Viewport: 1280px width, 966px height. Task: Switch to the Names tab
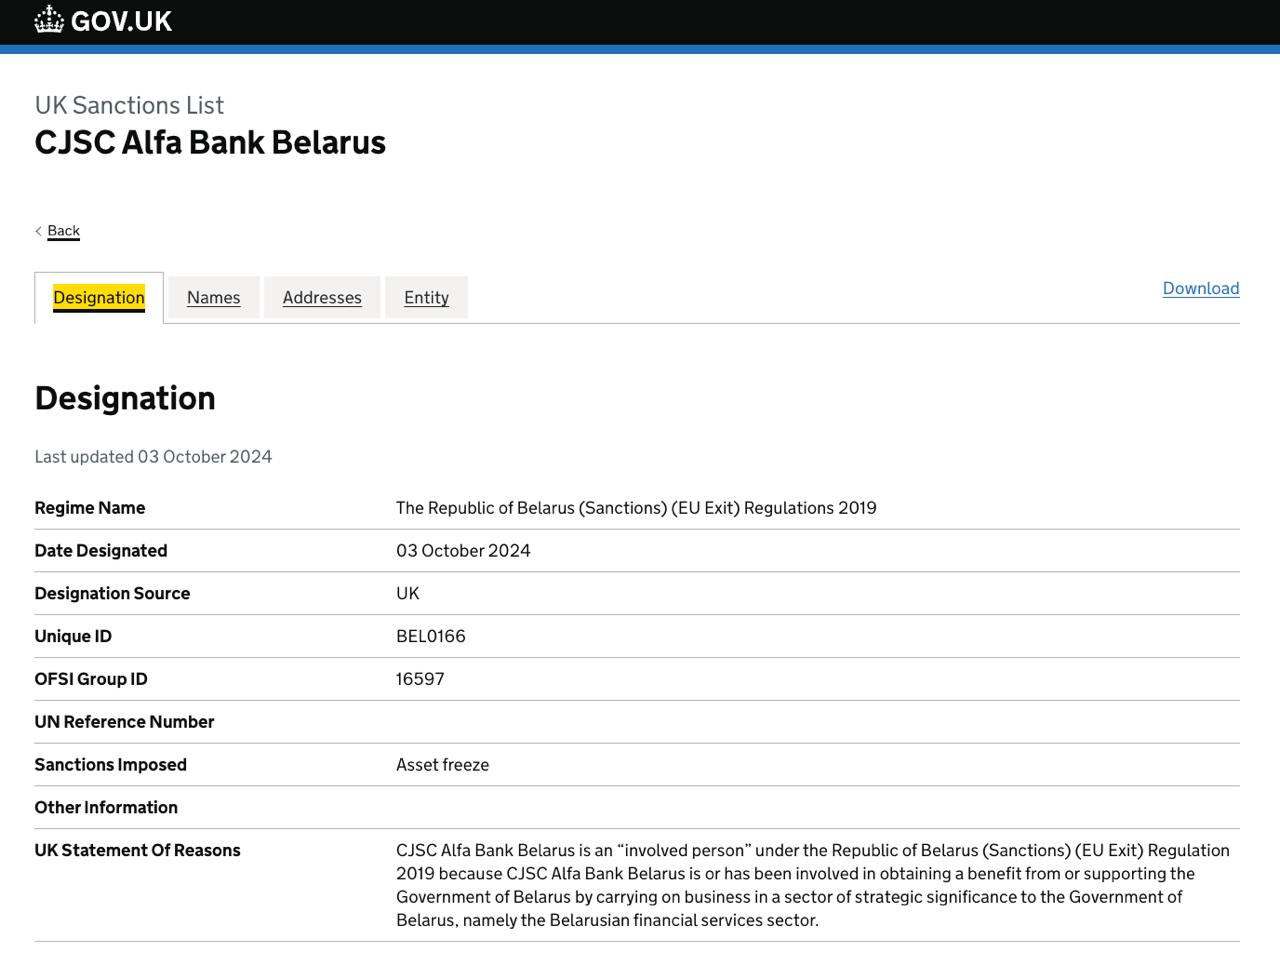pyautogui.click(x=214, y=297)
